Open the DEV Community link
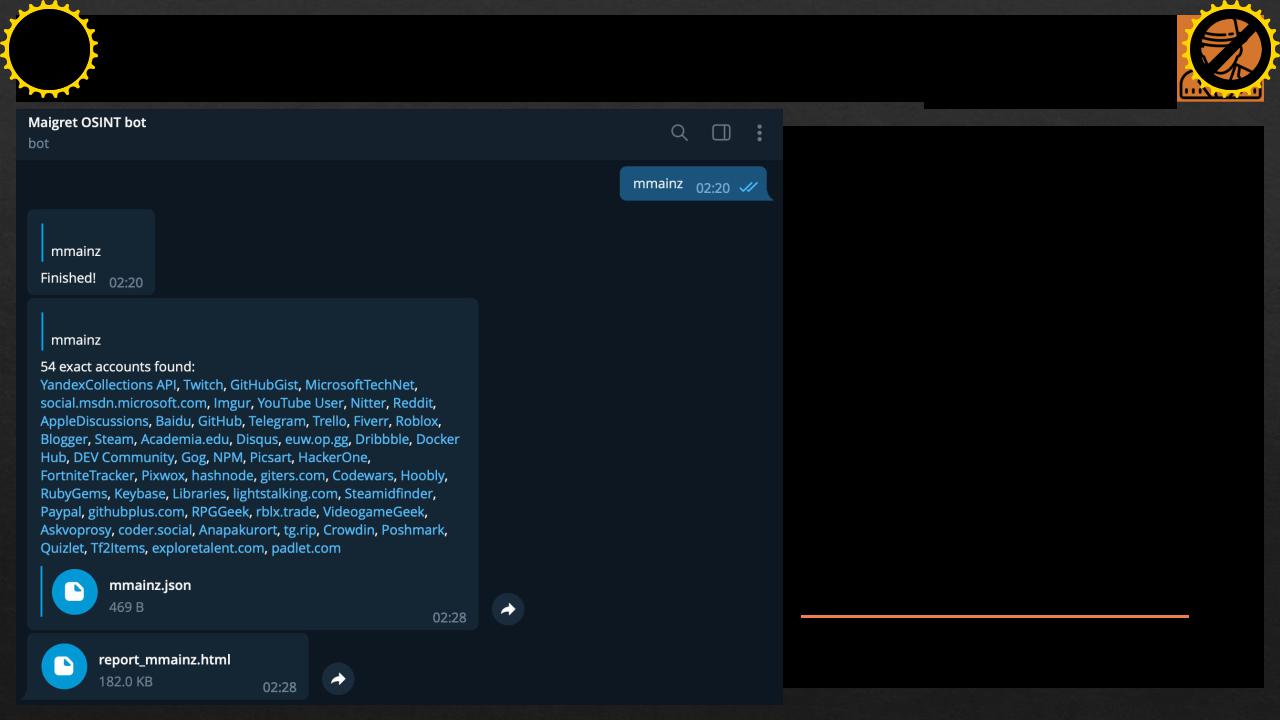 coord(124,457)
